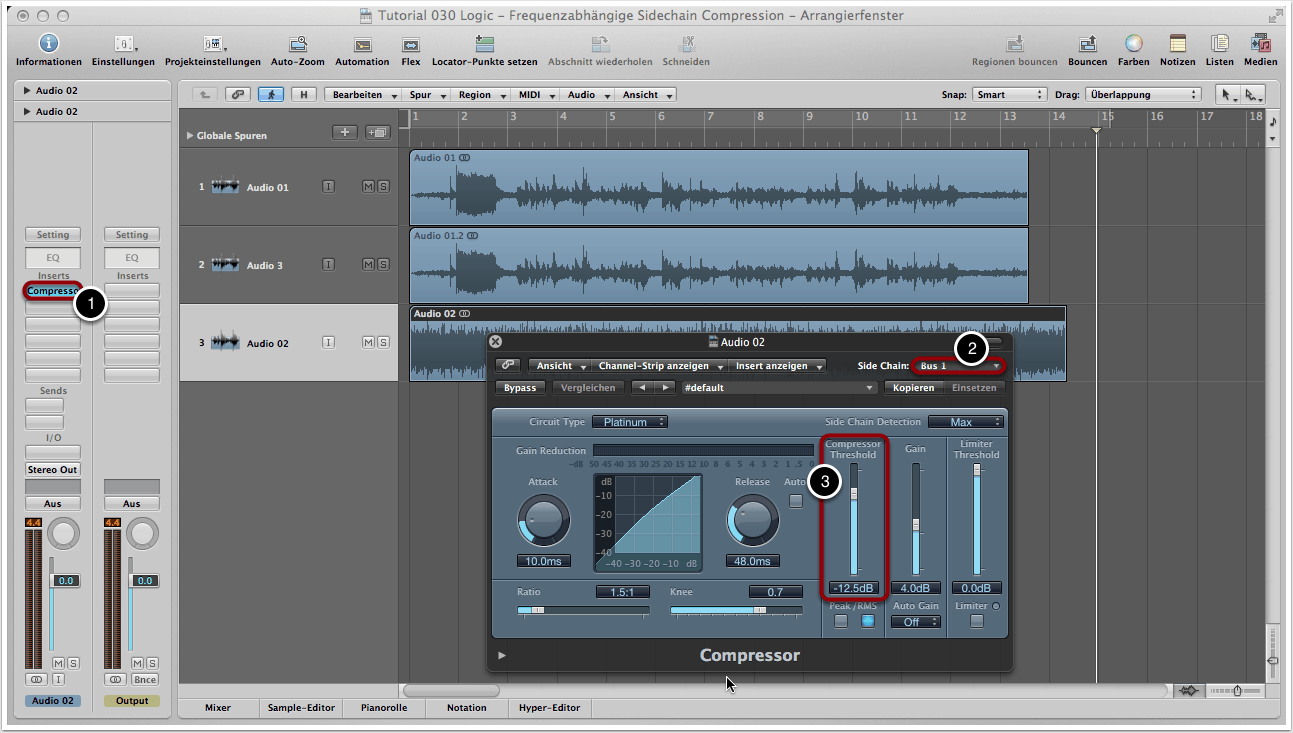1293x733 pixels.
Task: Click the Kopieren button in plugin window
Action: [x=913, y=388]
